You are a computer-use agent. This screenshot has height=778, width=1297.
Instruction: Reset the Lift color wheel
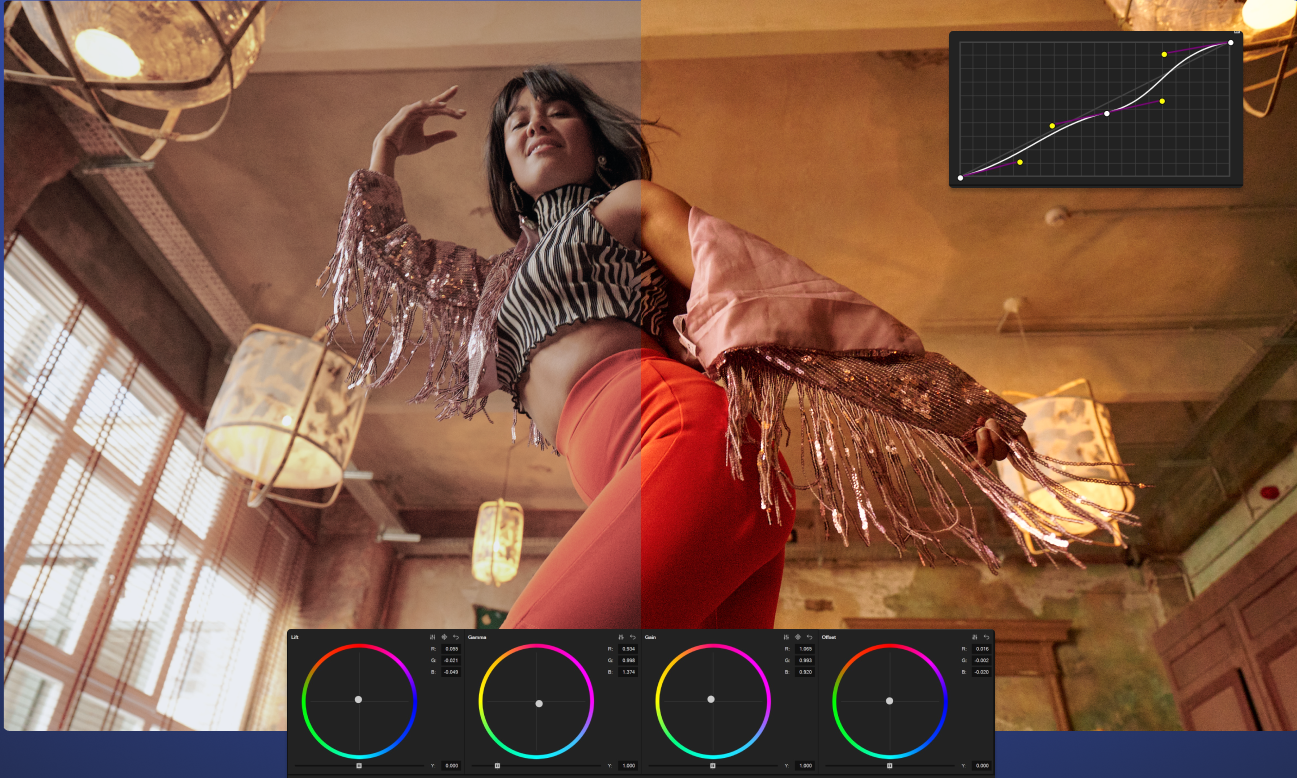click(456, 637)
